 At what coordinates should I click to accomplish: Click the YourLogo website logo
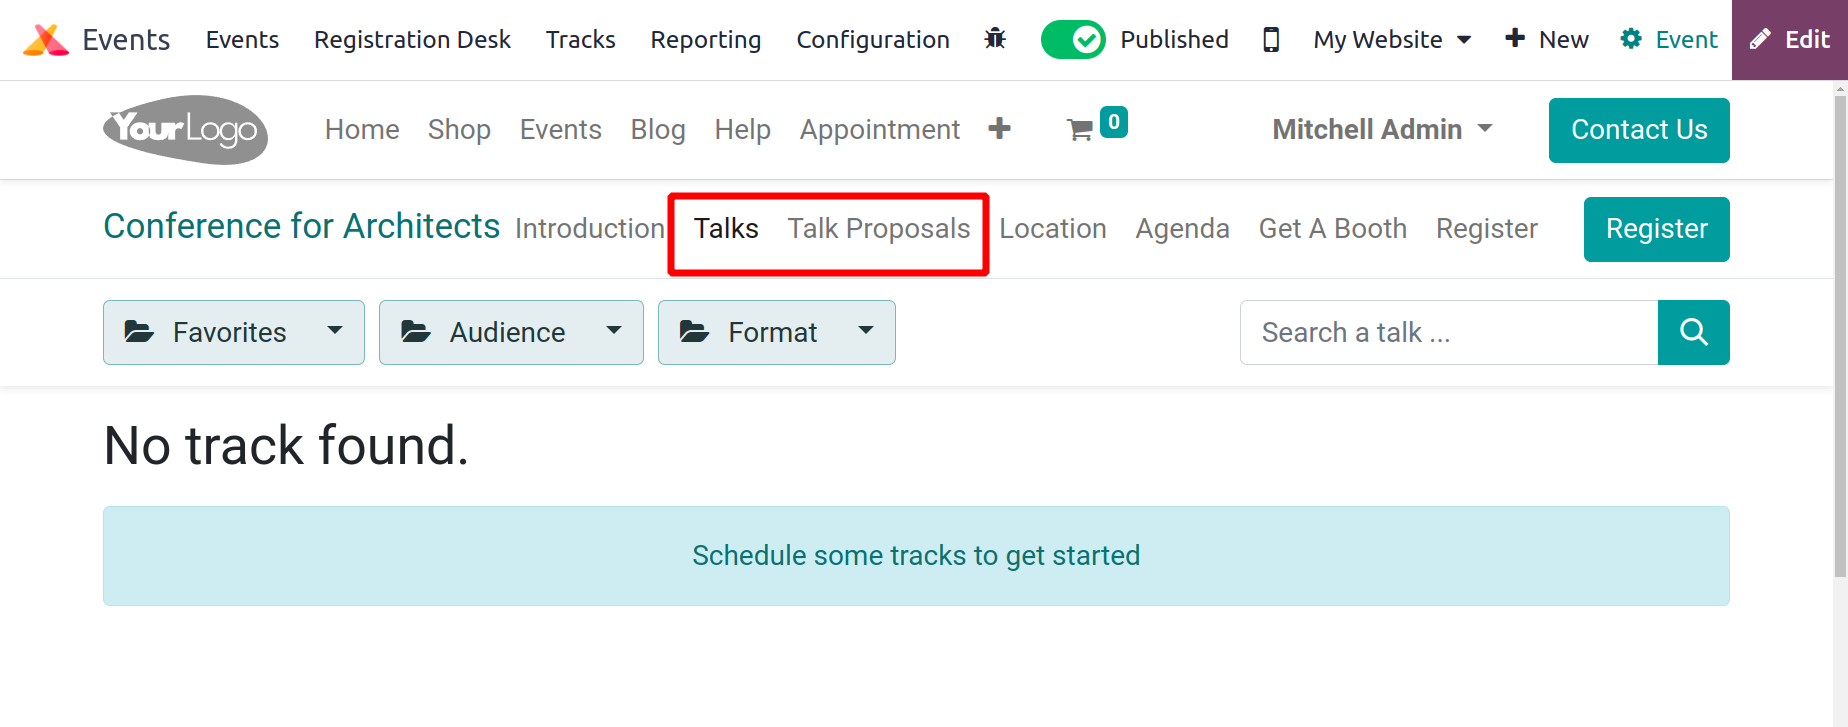point(185,130)
